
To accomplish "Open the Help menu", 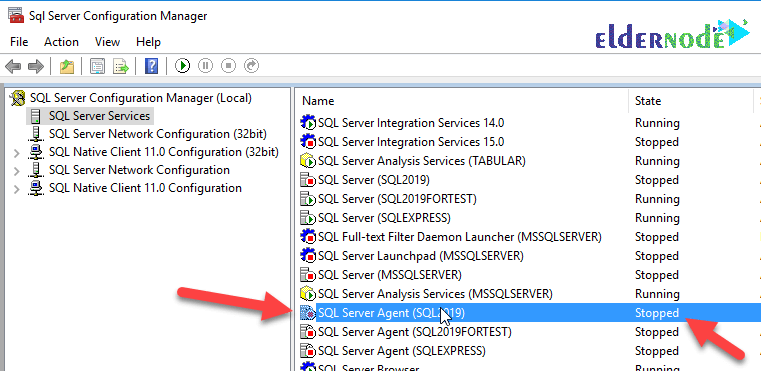I will [148, 42].
